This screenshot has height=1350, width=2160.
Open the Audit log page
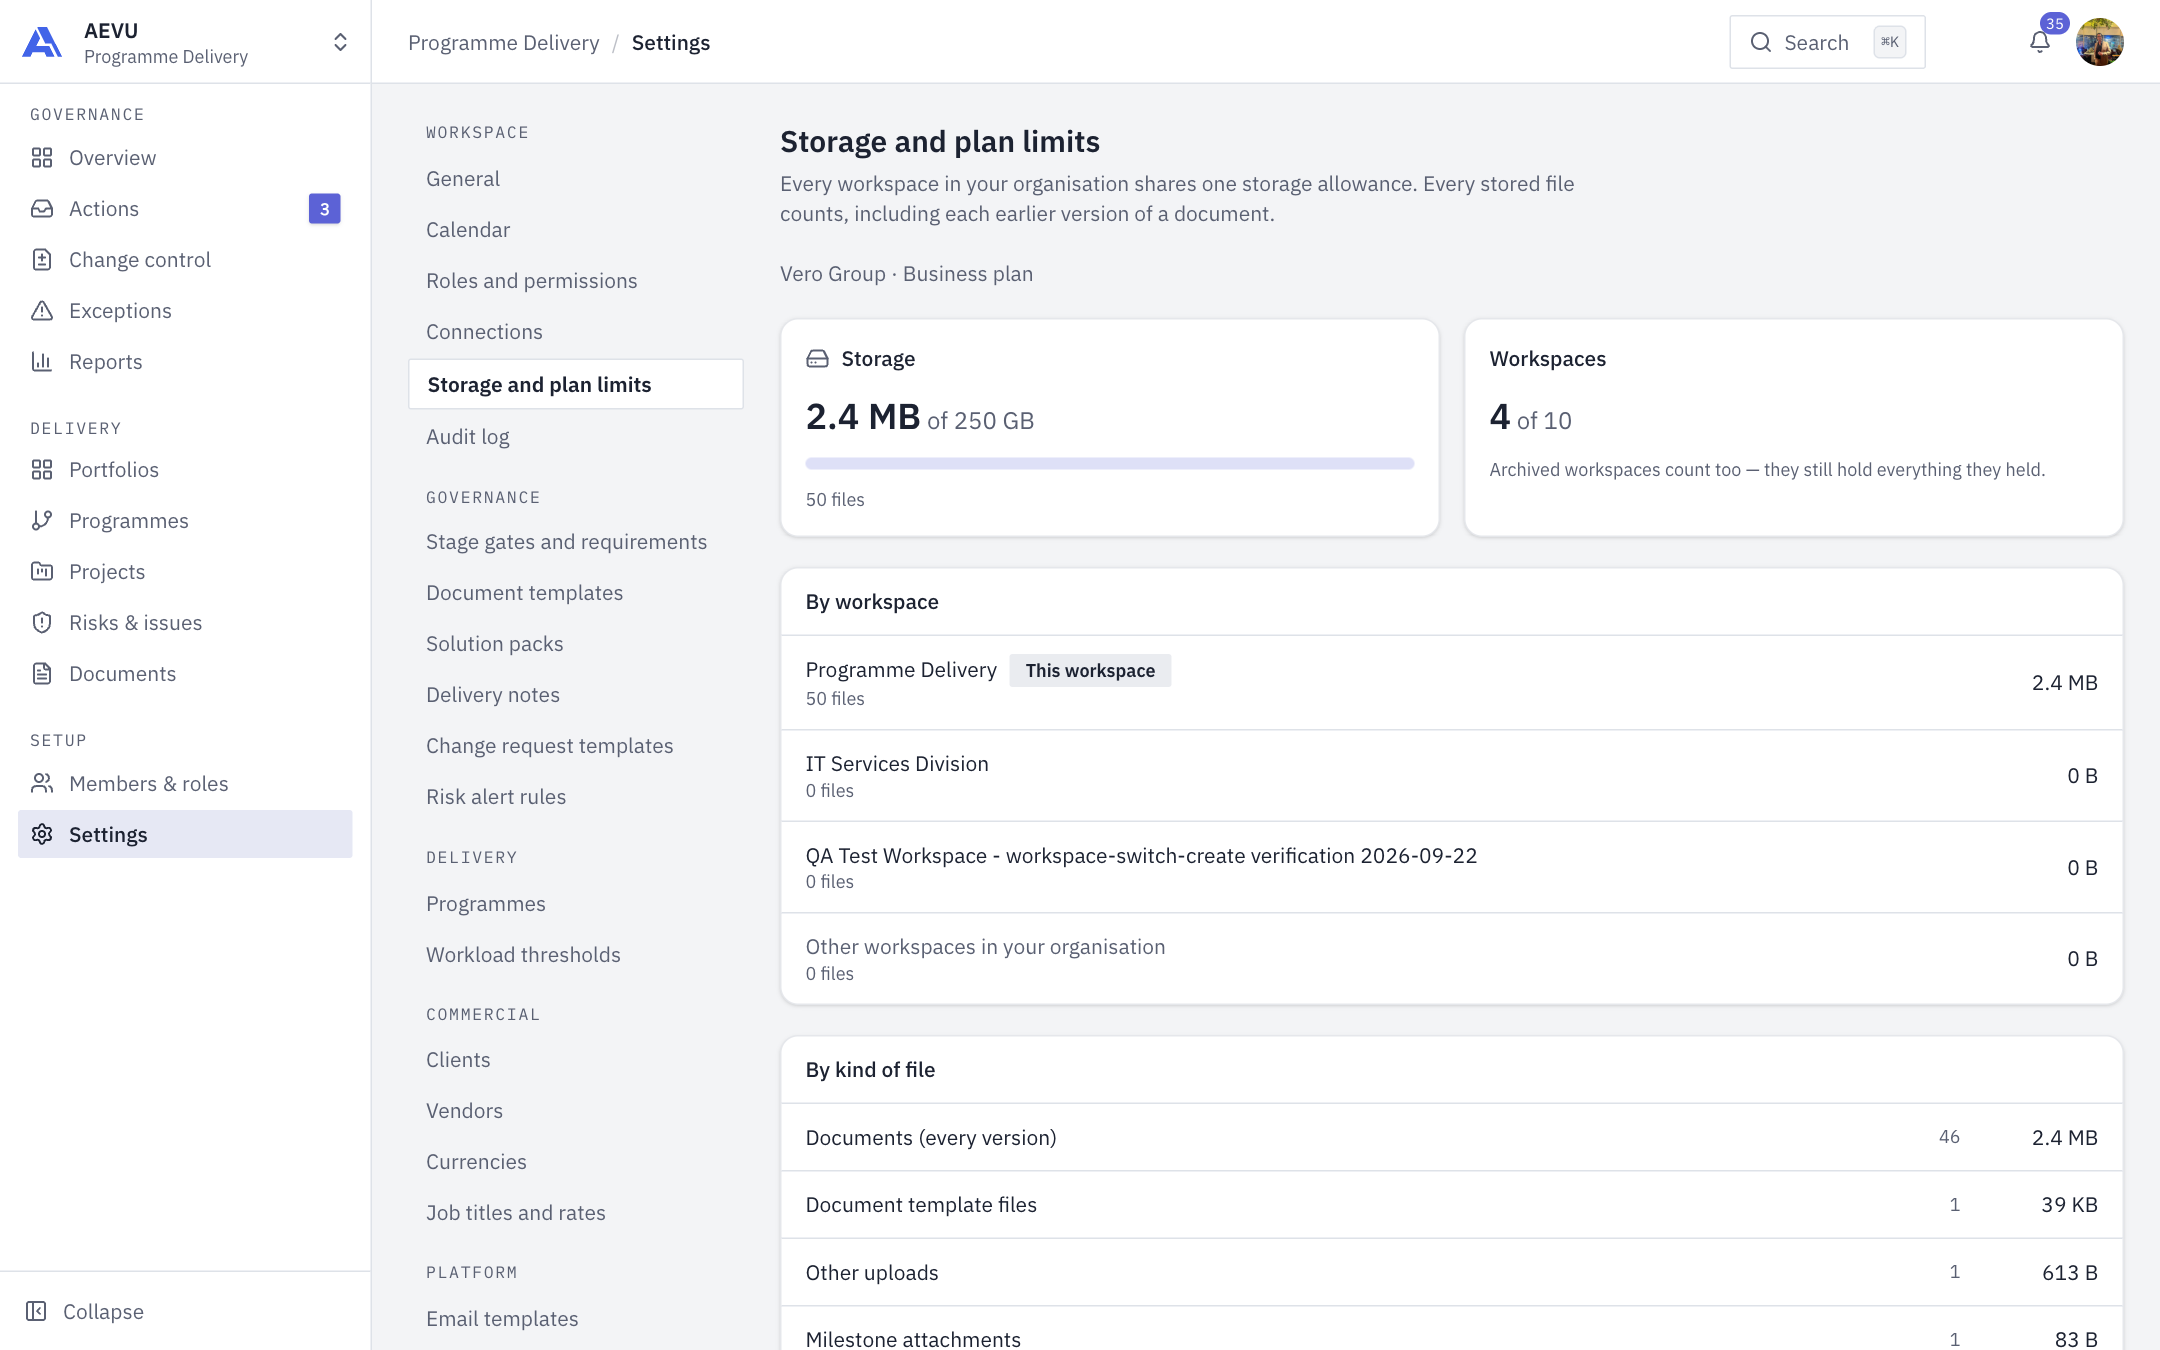(x=468, y=437)
